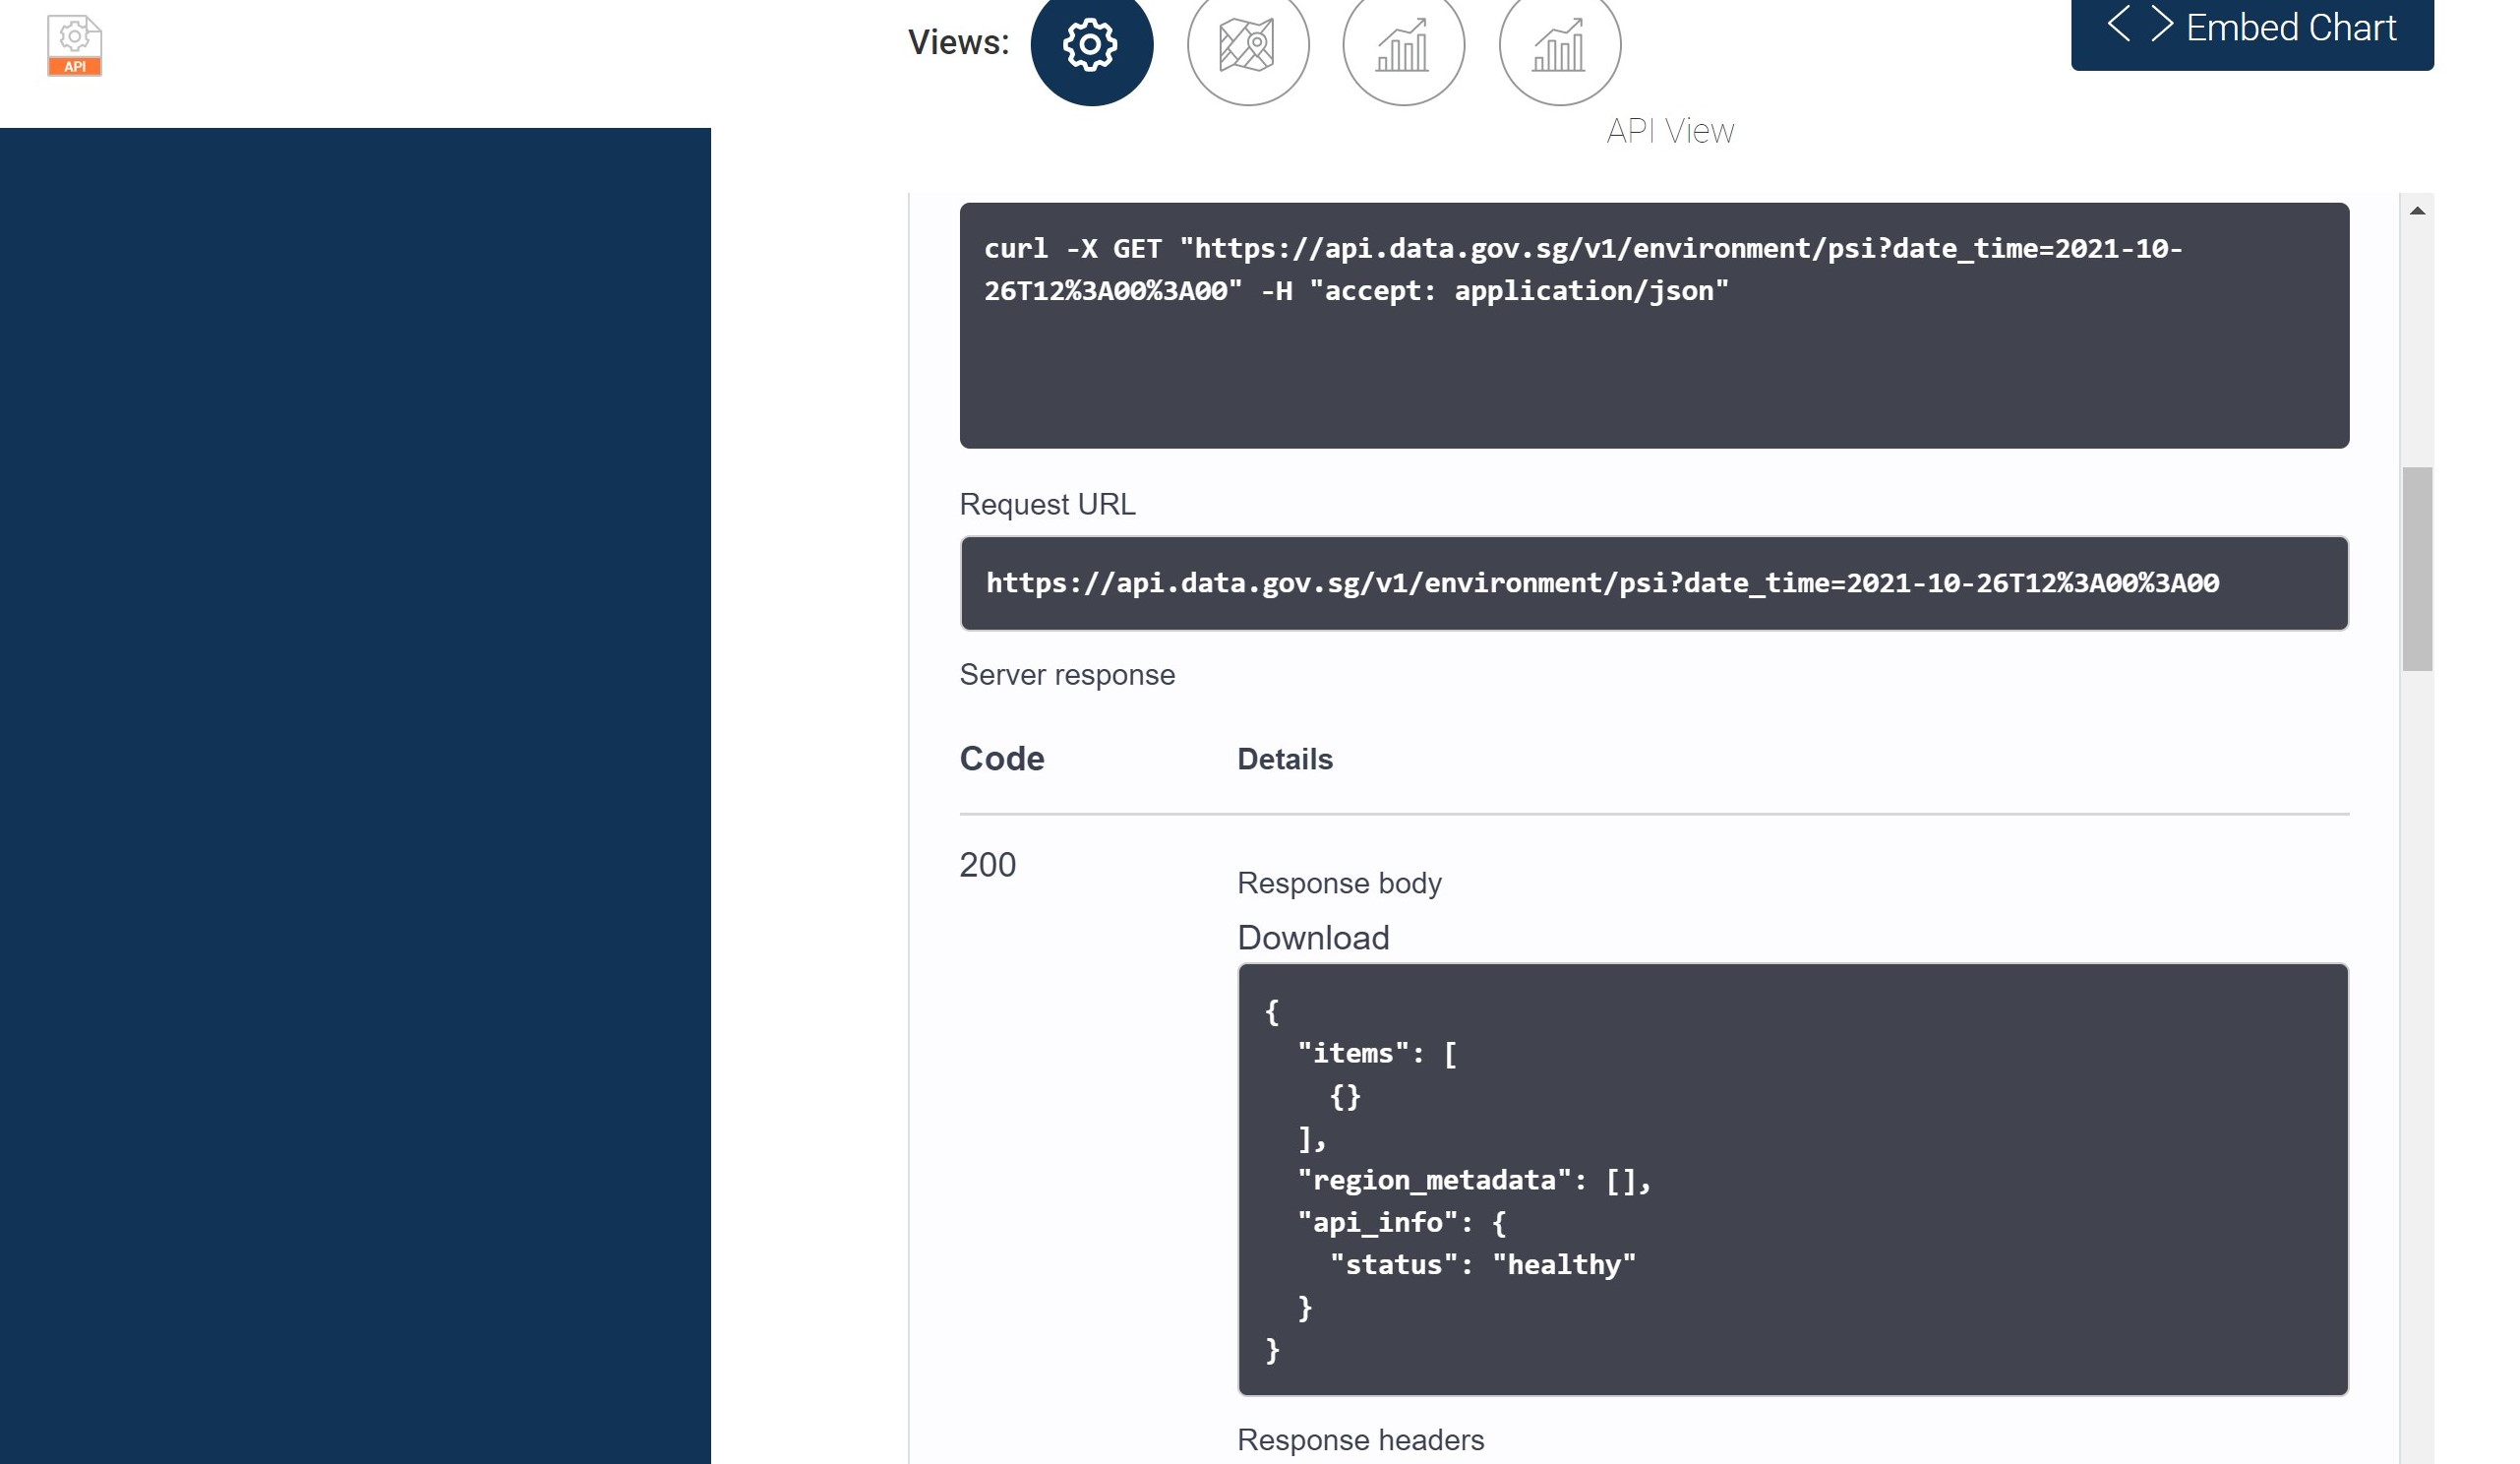Click the Code column header
Screen dimensions: 2520x1464
point(1002,759)
